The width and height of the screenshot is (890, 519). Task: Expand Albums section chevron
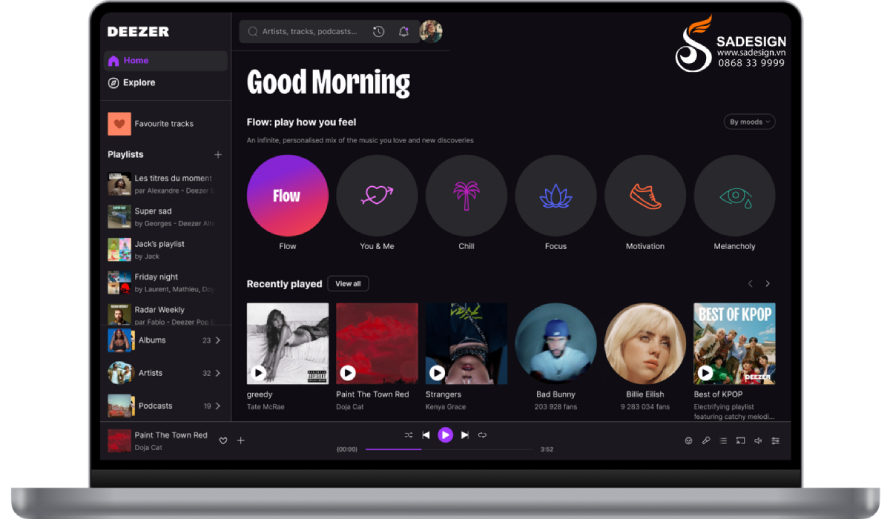pyautogui.click(x=218, y=340)
